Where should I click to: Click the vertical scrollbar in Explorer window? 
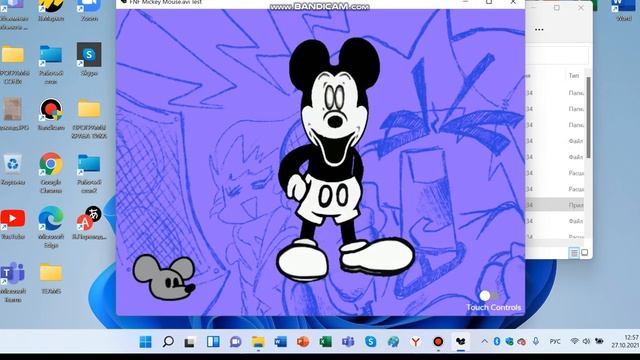point(588,117)
